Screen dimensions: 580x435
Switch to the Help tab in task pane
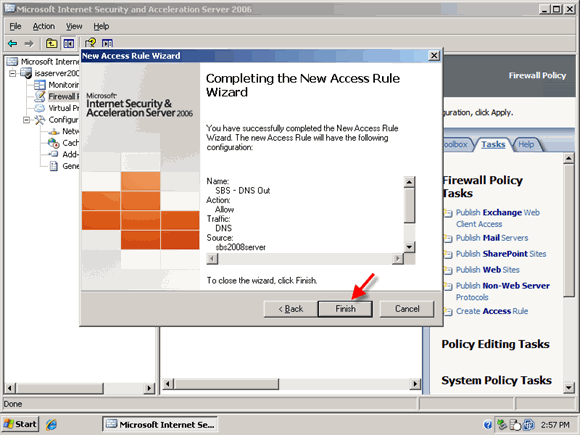(x=526, y=145)
